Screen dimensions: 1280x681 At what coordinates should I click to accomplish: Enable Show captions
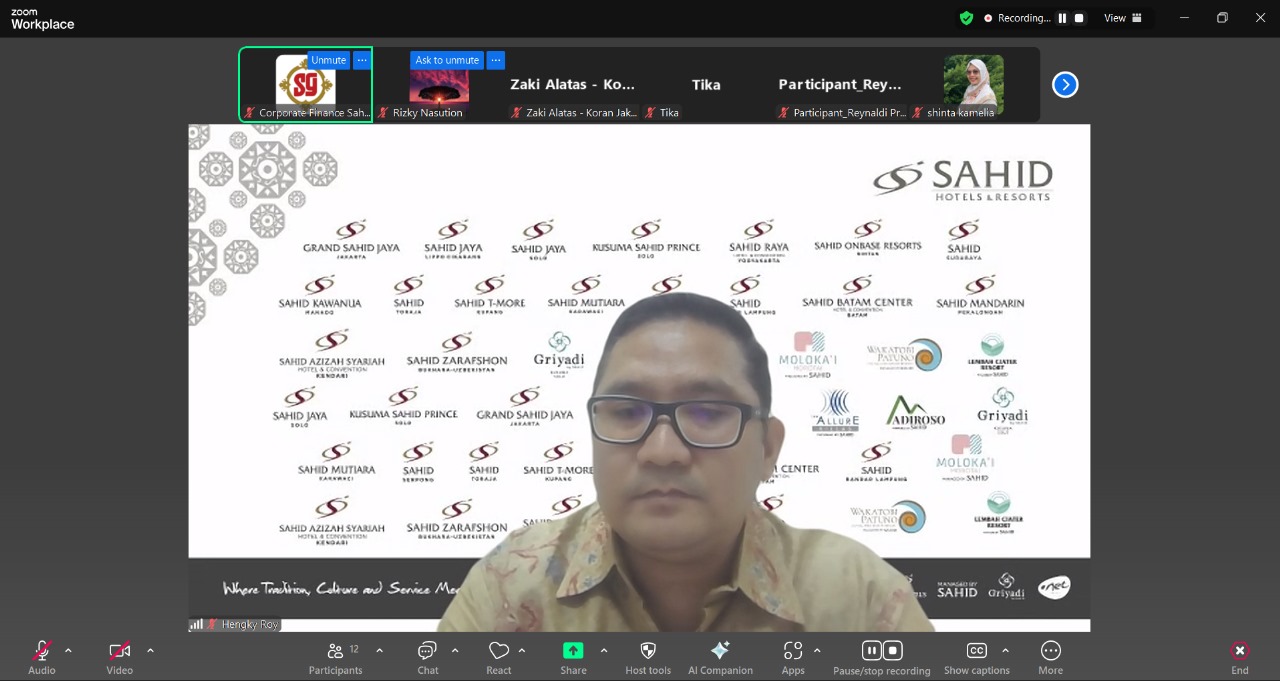click(977, 652)
